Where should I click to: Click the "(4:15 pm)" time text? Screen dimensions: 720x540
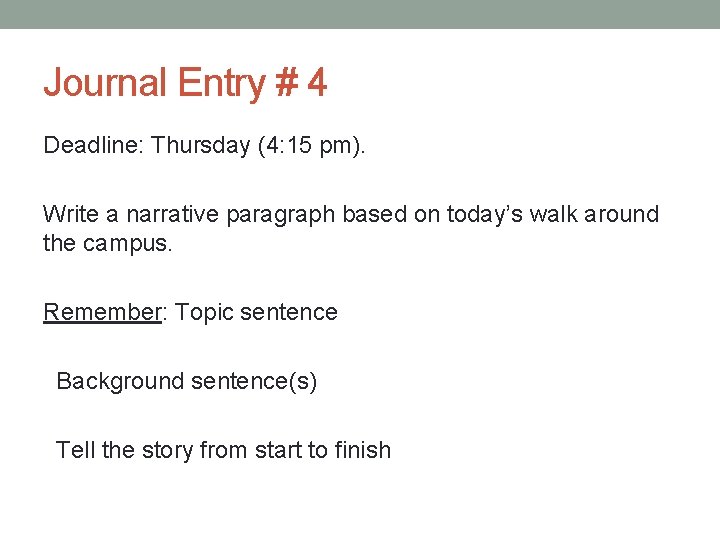tap(311, 146)
